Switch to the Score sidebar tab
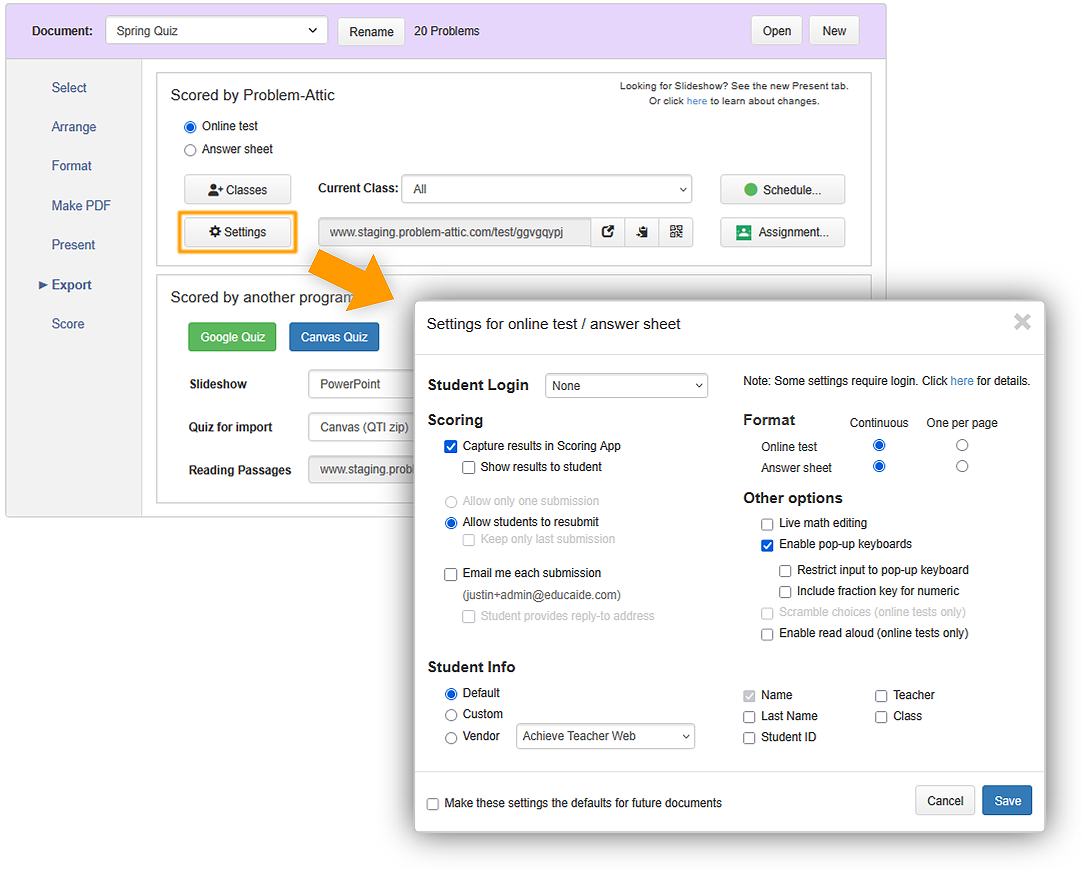 pyautogui.click(x=68, y=324)
